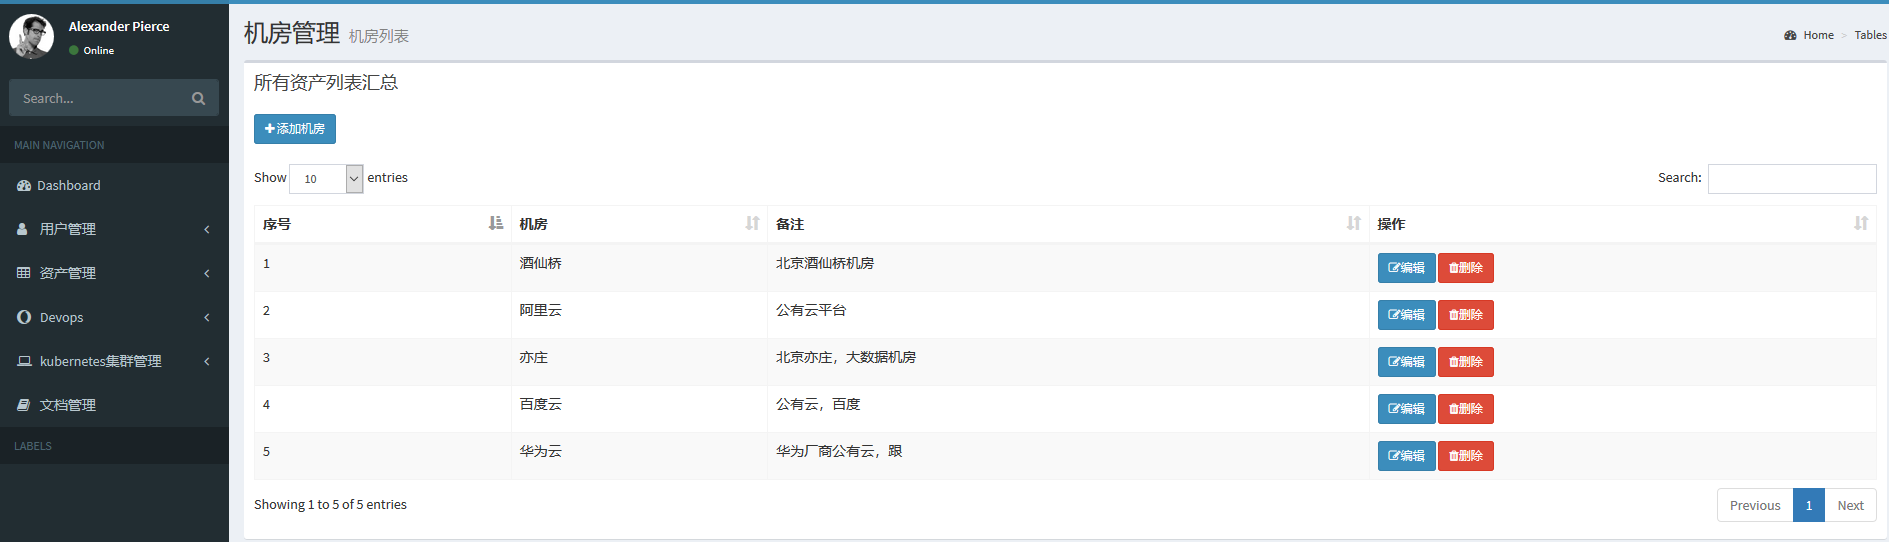Delete the 华为云 row with 删除
1889x542 pixels.
1466,456
